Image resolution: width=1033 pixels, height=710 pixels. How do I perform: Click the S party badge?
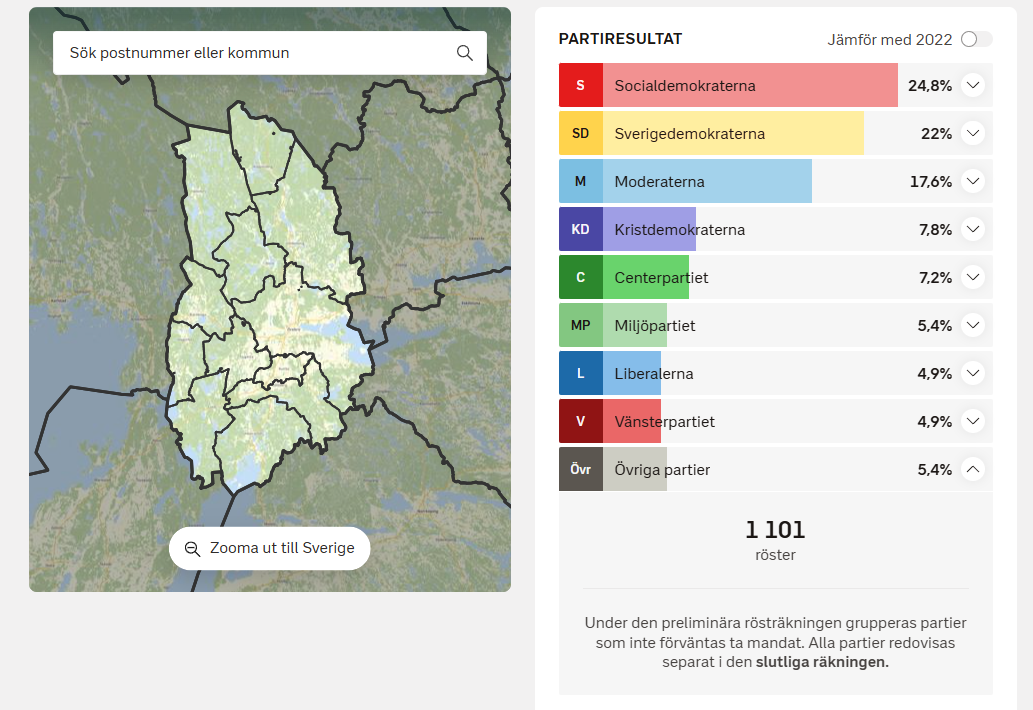coord(580,85)
